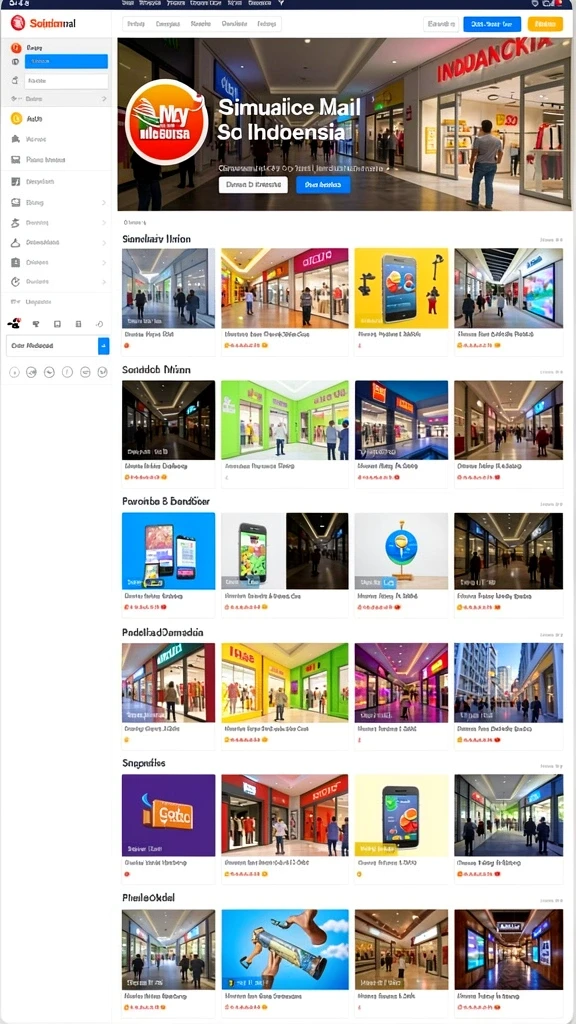Select the blue highlighted sidebar item

point(66,61)
